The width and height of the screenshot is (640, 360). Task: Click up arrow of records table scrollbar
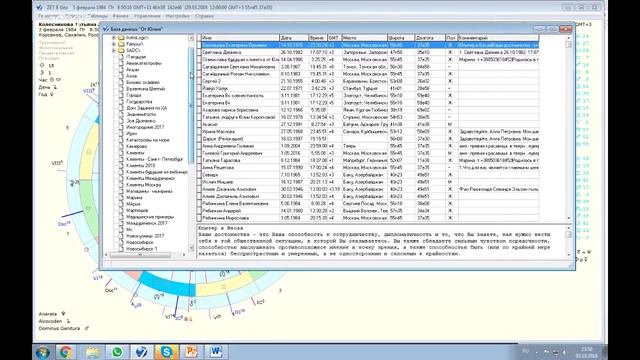point(569,38)
